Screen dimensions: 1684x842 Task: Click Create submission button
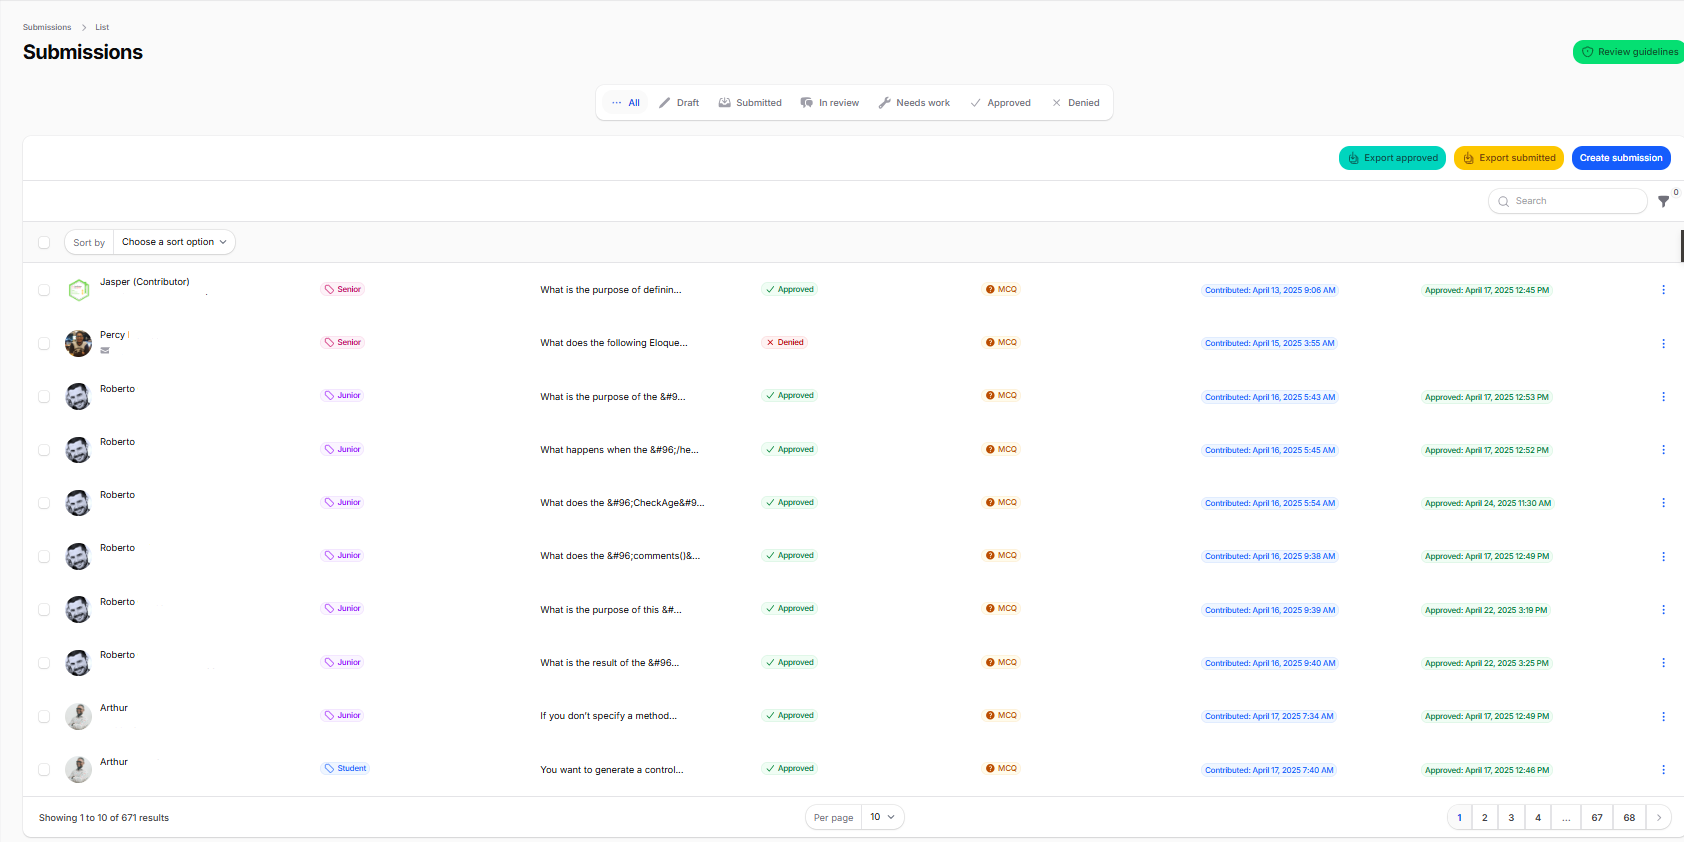pyautogui.click(x=1621, y=158)
